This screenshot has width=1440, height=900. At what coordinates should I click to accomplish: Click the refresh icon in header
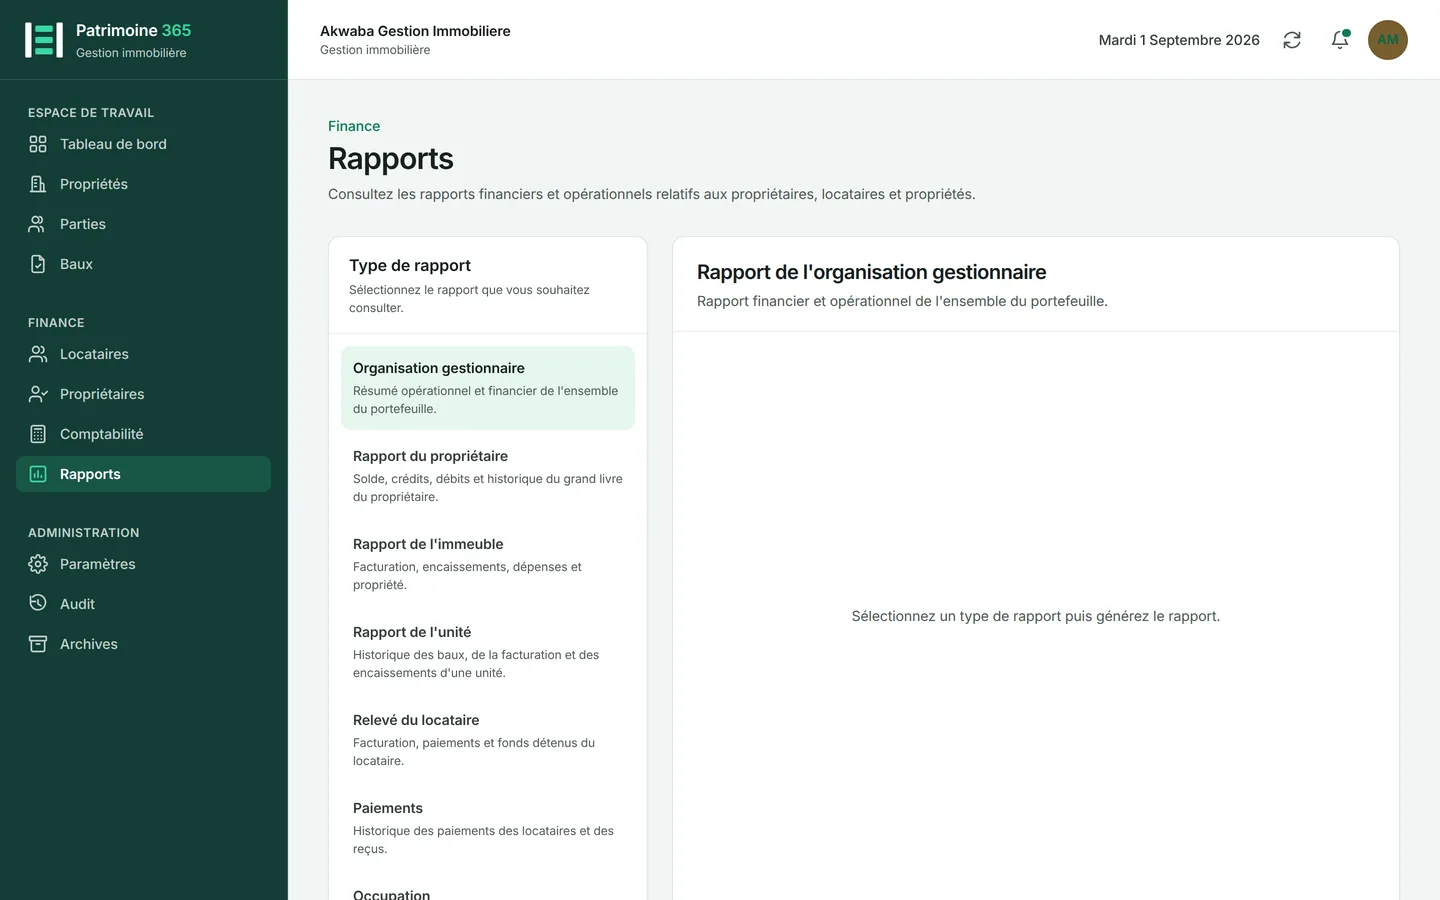coord(1292,40)
